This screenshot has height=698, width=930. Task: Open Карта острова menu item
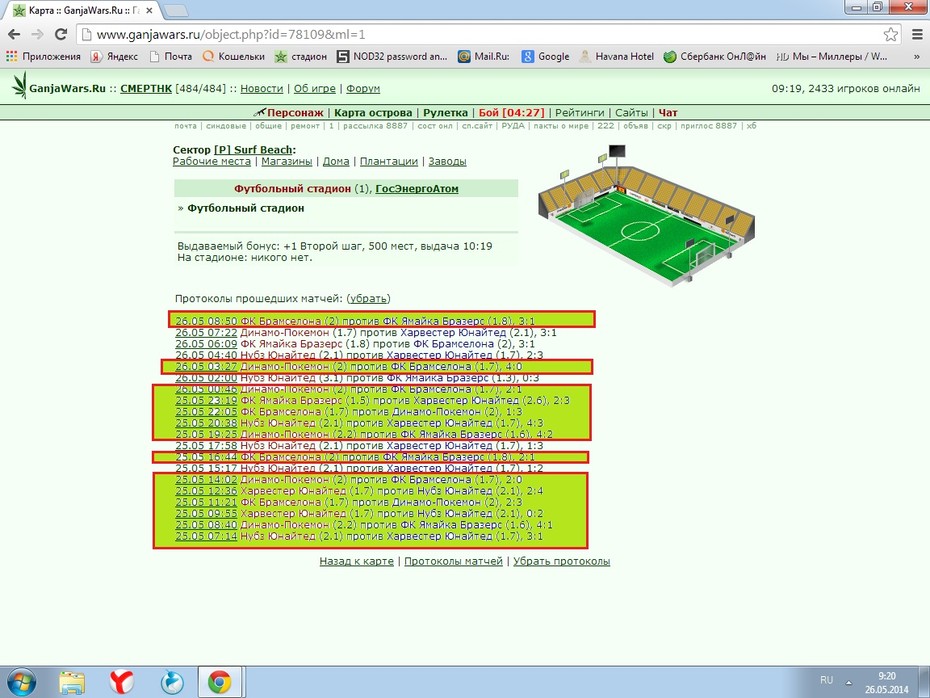tap(373, 113)
